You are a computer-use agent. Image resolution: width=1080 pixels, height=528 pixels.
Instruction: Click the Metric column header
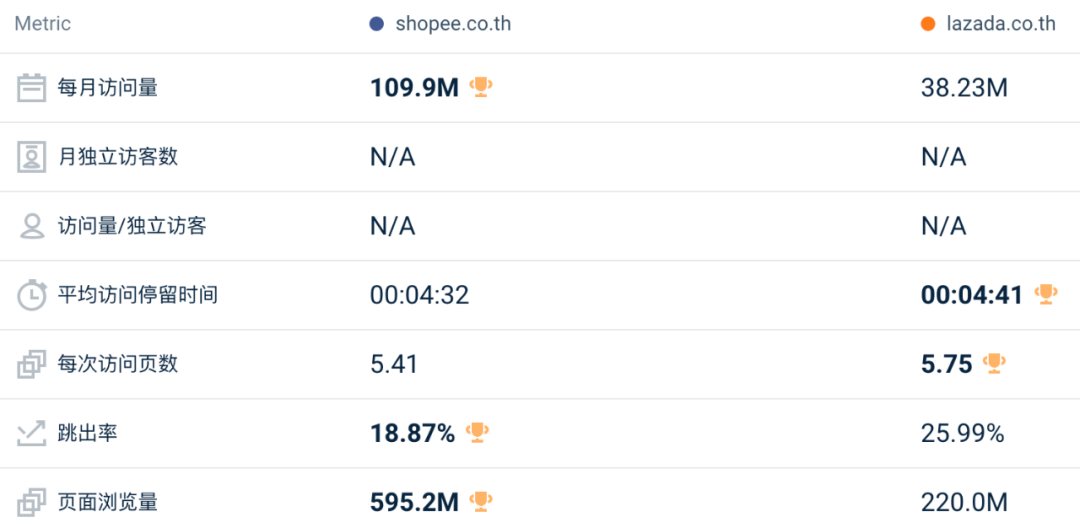pyautogui.click(x=43, y=24)
